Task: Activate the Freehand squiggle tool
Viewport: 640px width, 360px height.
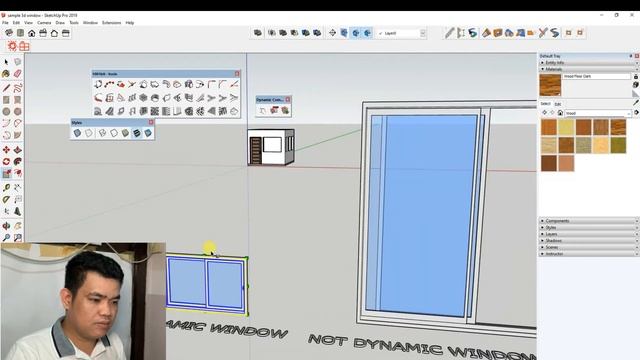Action: coord(18,88)
